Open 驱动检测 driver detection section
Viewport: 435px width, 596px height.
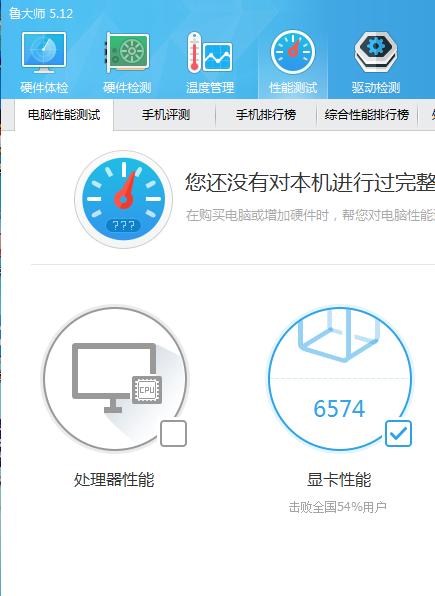click(376, 63)
